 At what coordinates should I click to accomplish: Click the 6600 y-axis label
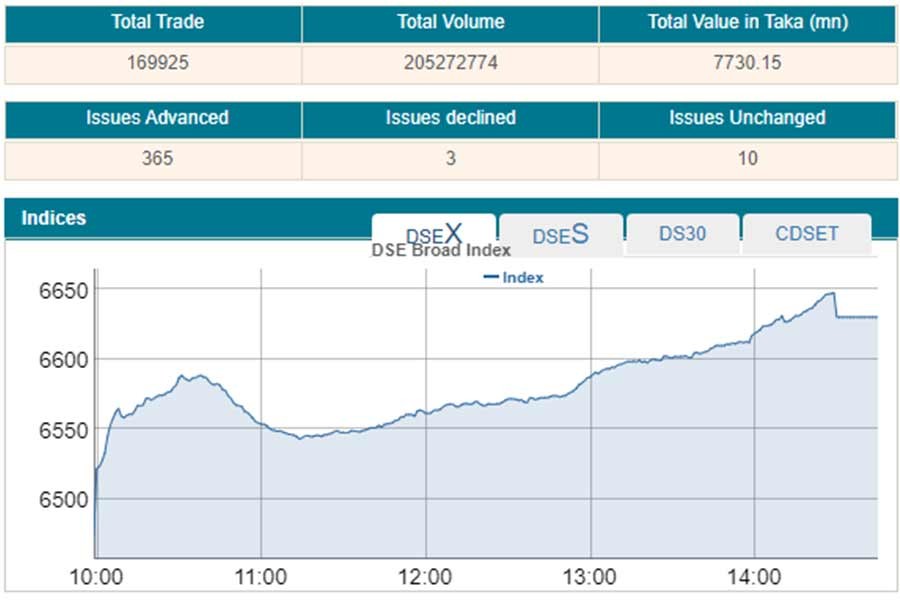[63, 359]
